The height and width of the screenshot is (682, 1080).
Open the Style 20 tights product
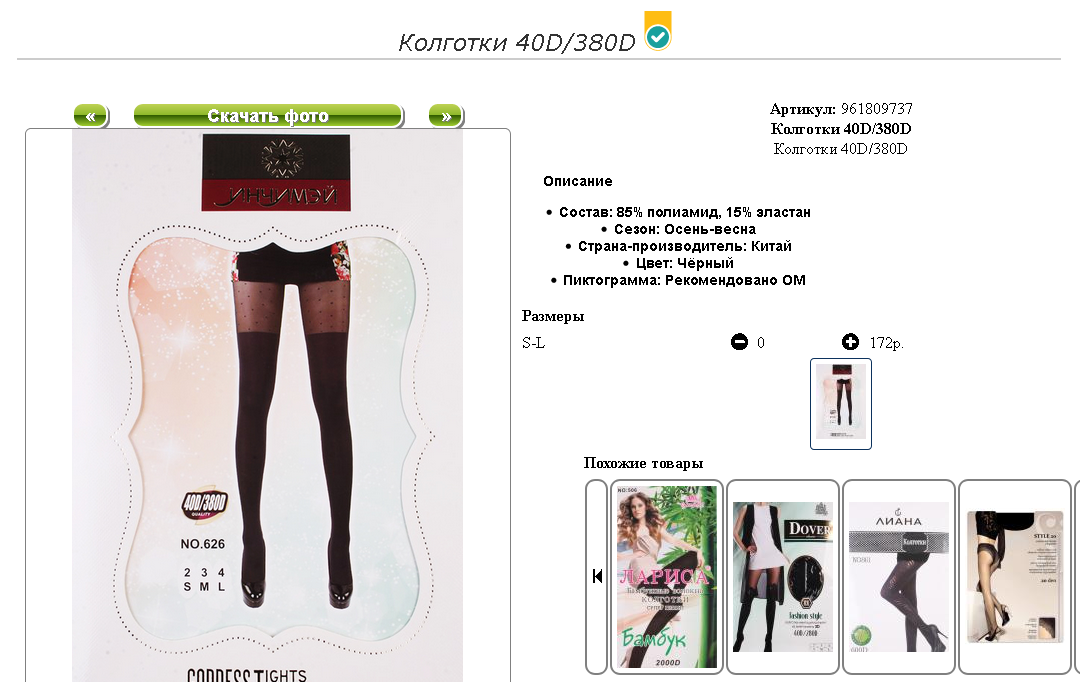click(x=1016, y=577)
